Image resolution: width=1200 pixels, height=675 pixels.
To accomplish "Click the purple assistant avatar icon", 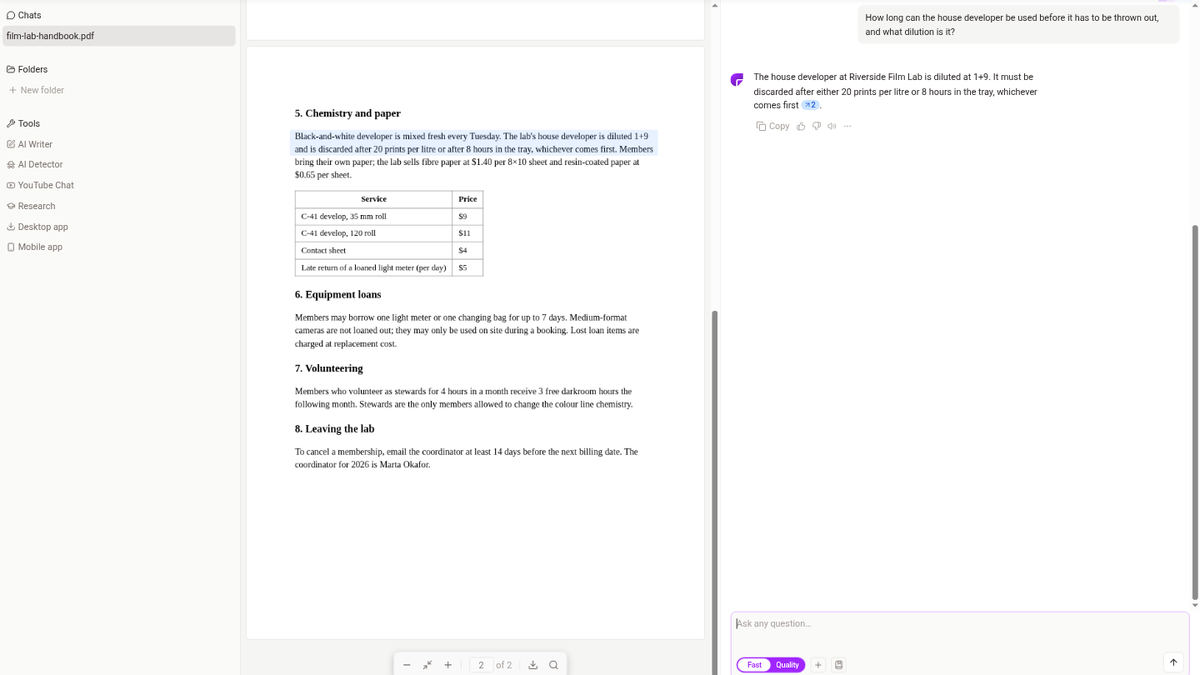I will 737,79.
